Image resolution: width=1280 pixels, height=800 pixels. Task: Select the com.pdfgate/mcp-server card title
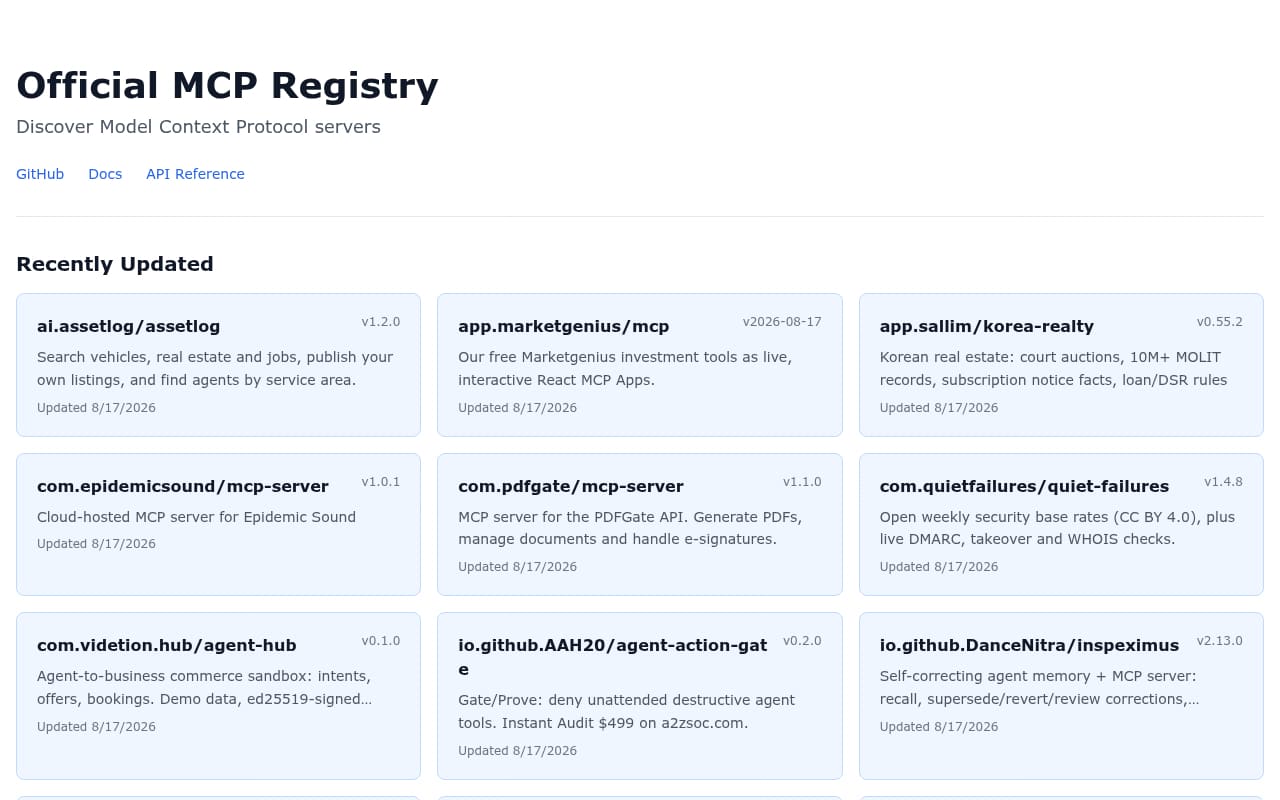(571, 486)
